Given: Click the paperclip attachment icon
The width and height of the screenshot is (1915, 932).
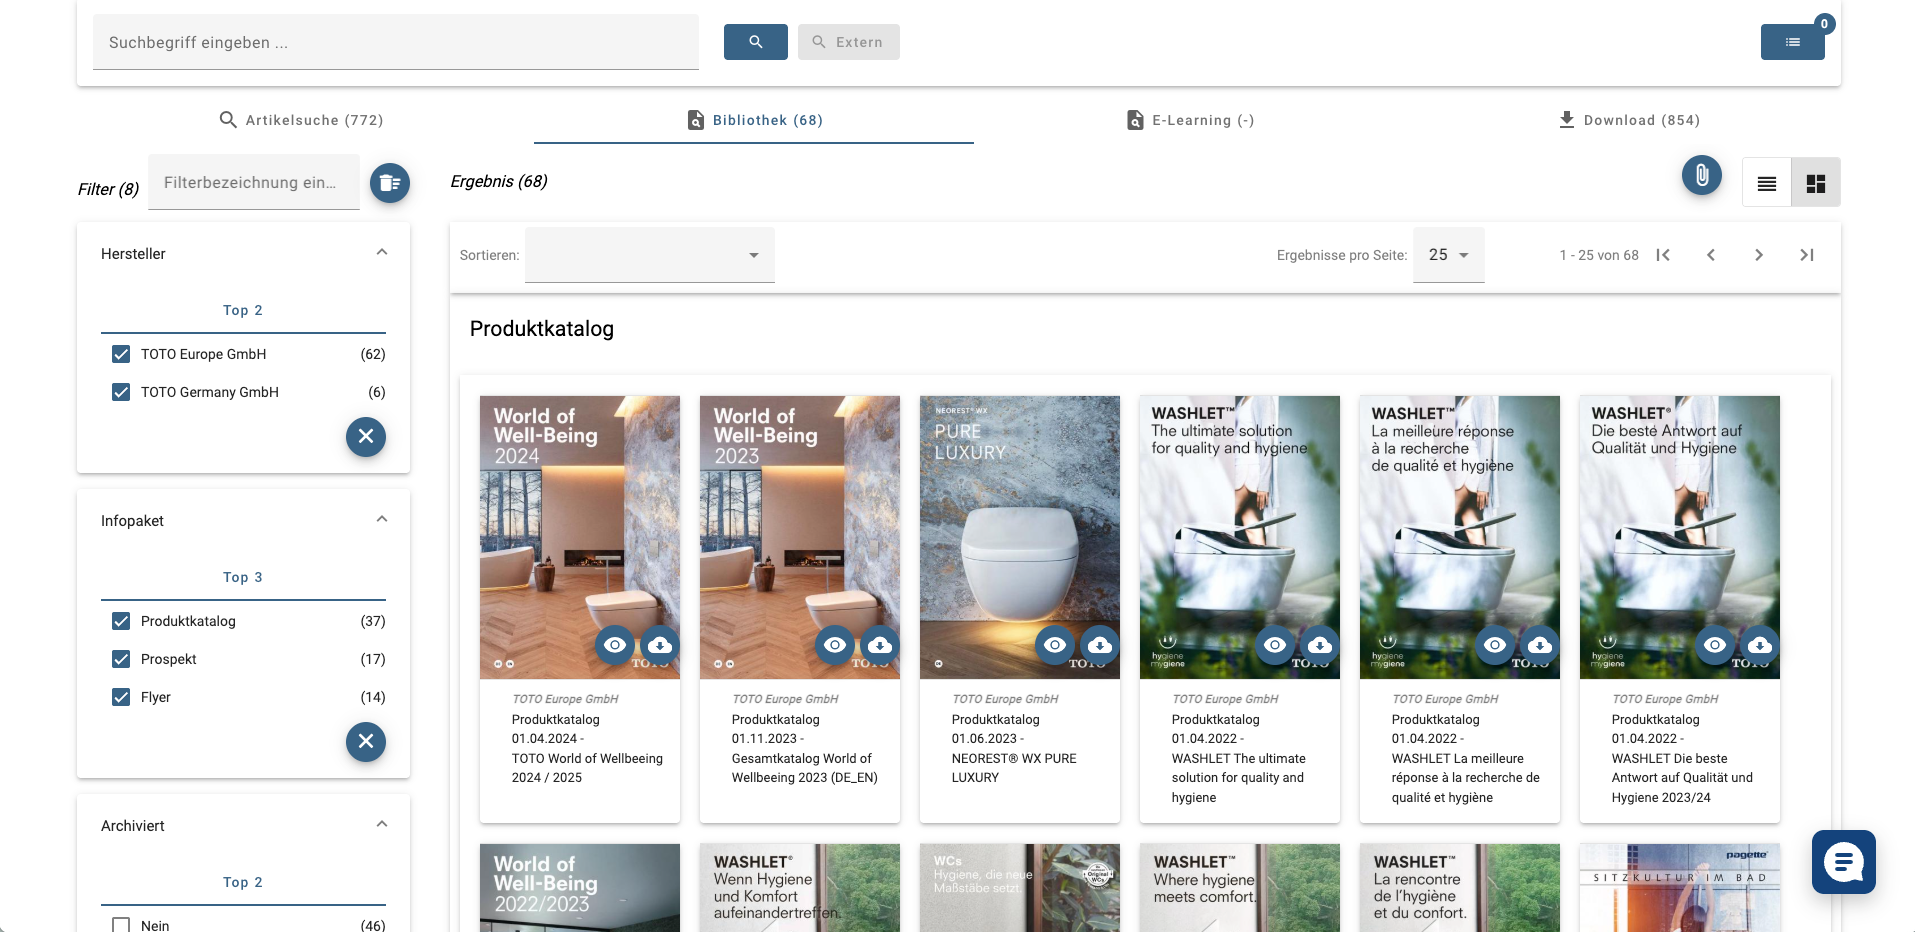Looking at the screenshot, I should click(1701, 176).
